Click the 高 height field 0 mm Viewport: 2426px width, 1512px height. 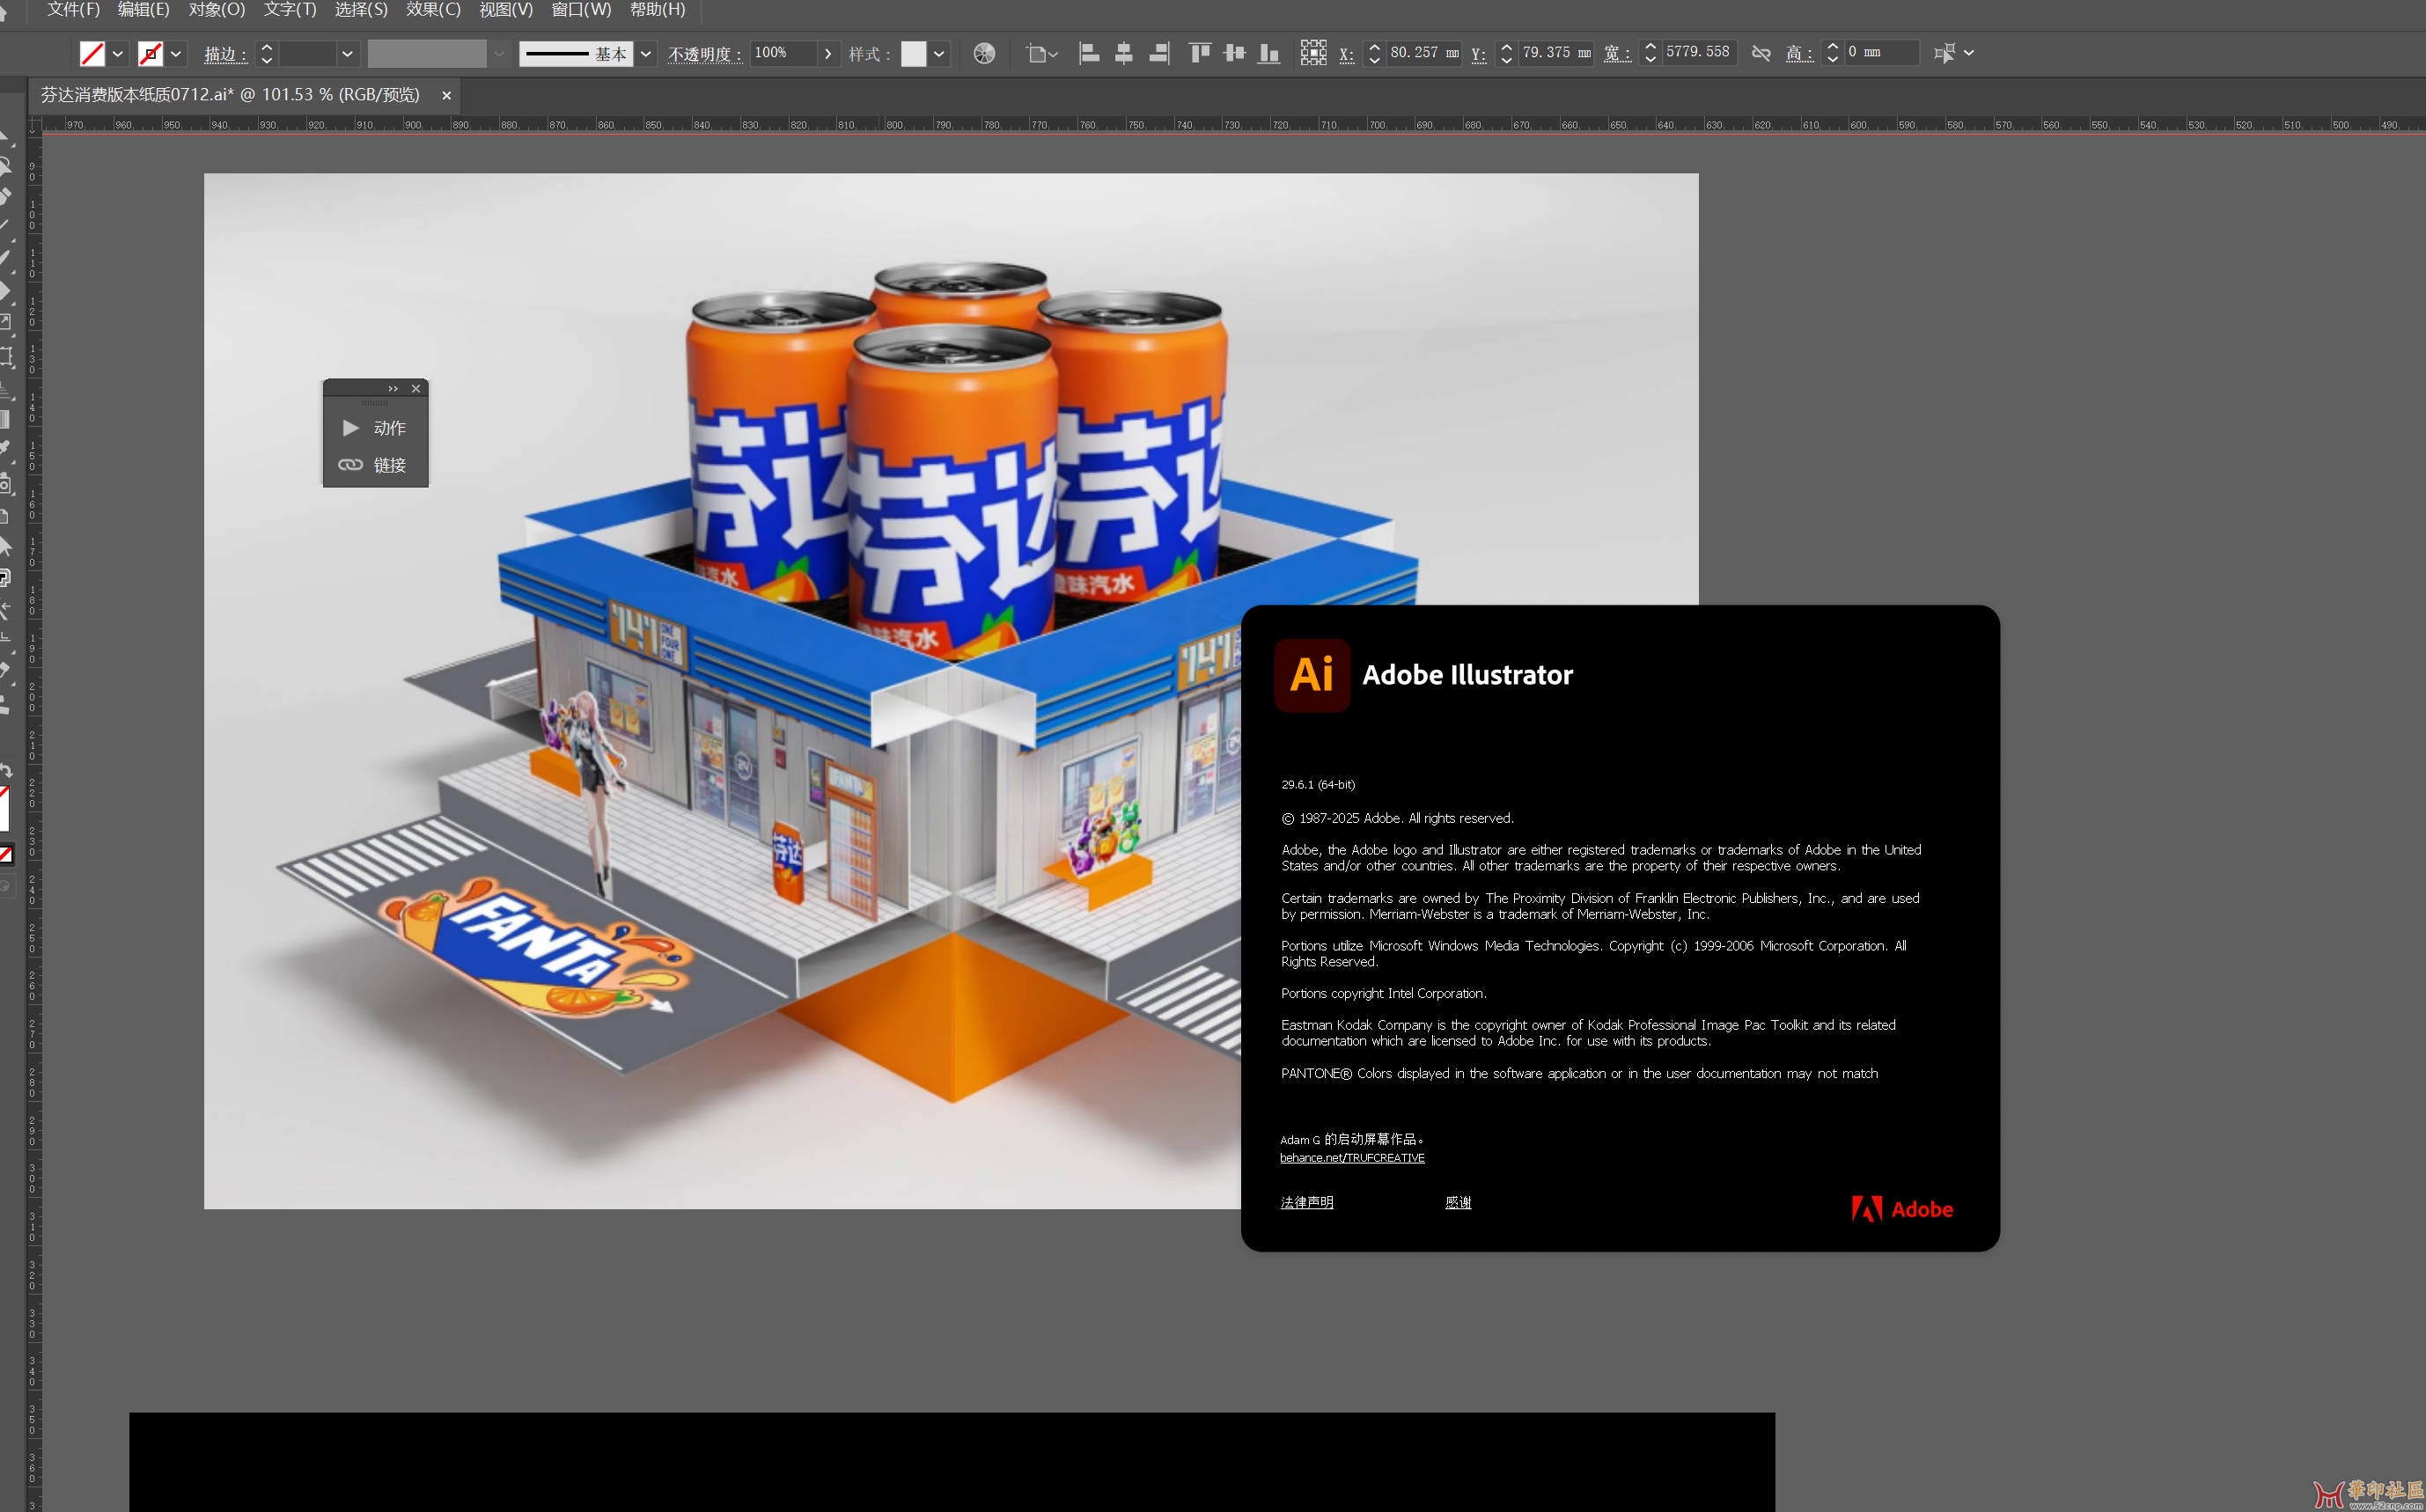pos(1882,53)
